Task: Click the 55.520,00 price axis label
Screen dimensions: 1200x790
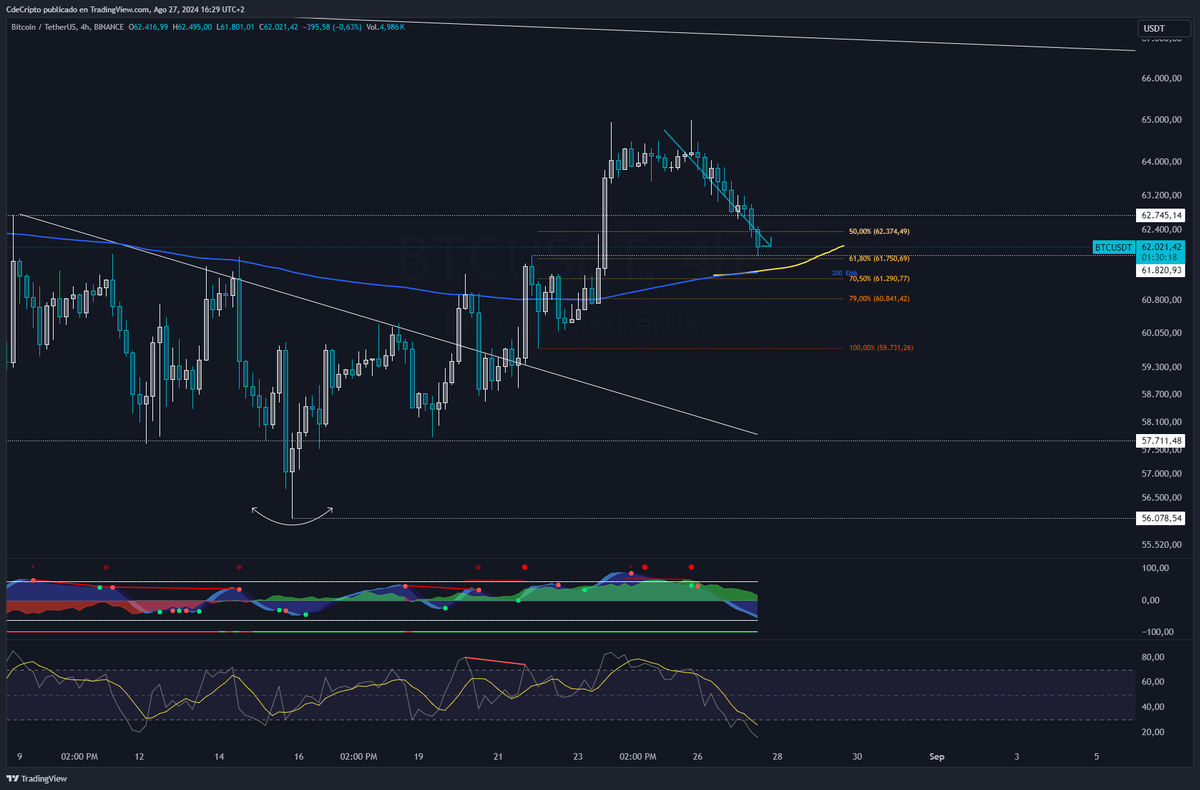Action: [x=1161, y=545]
